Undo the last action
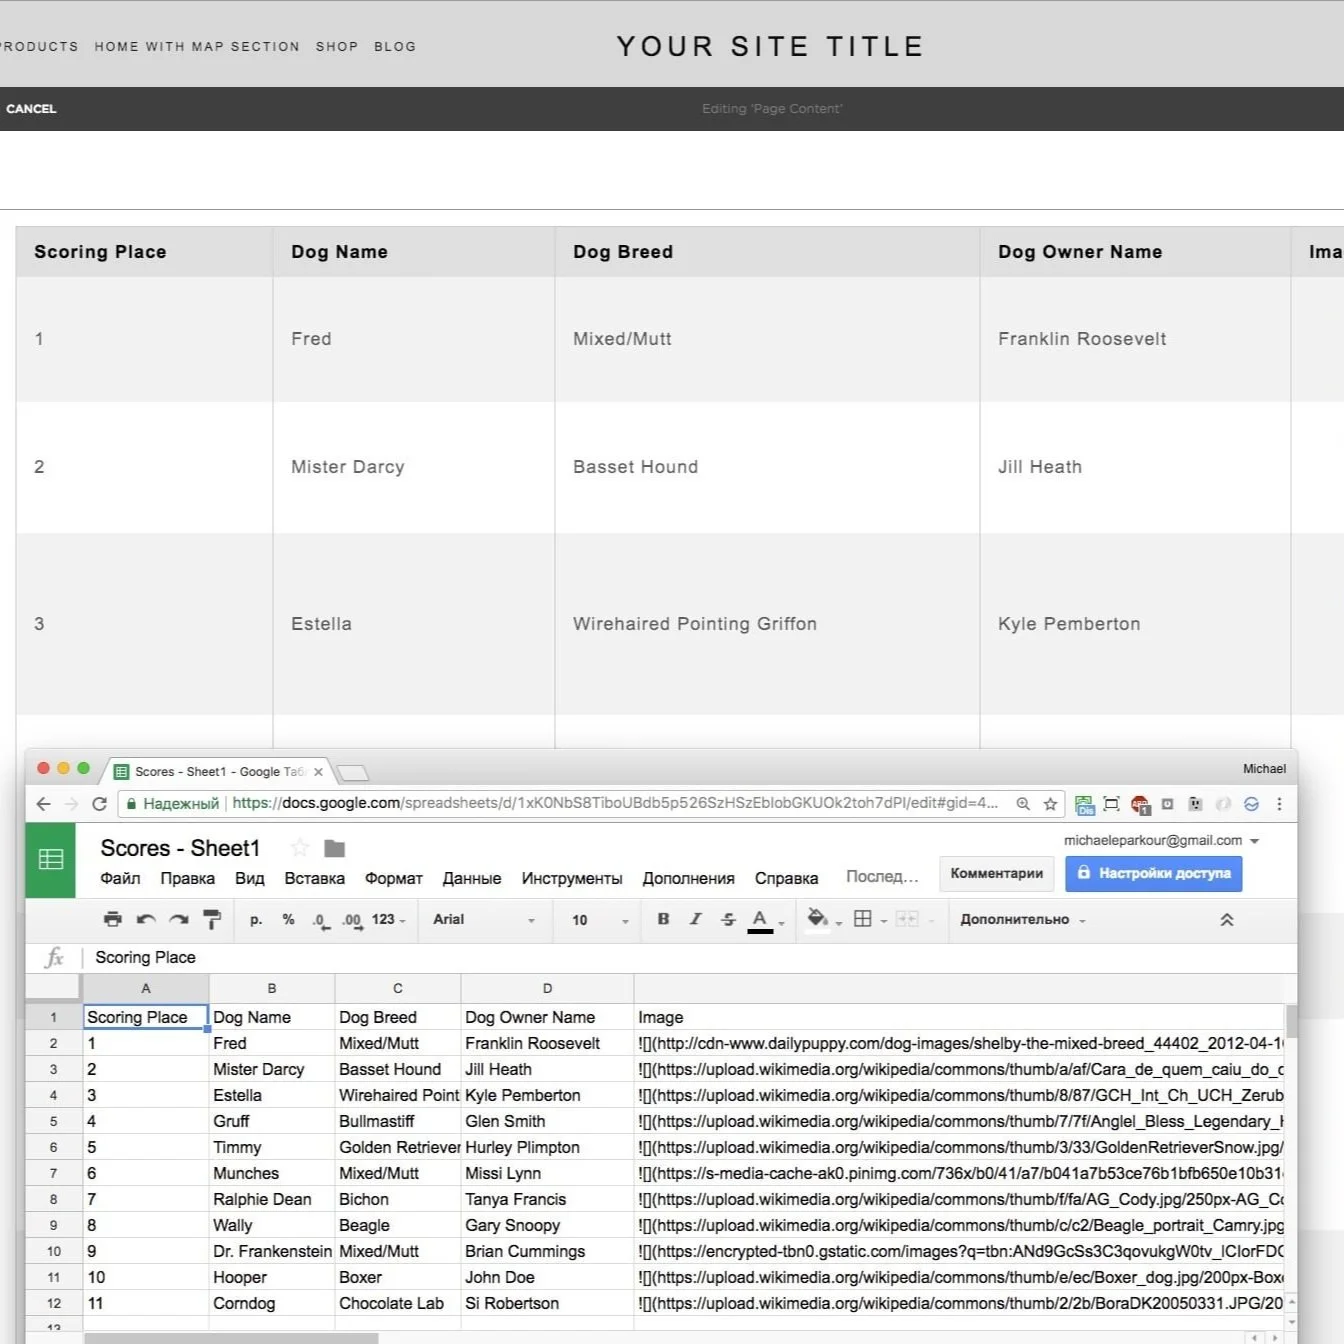The width and height of the screenshot is (1344, 1344). pyautogui.click(x=146, y=919)
